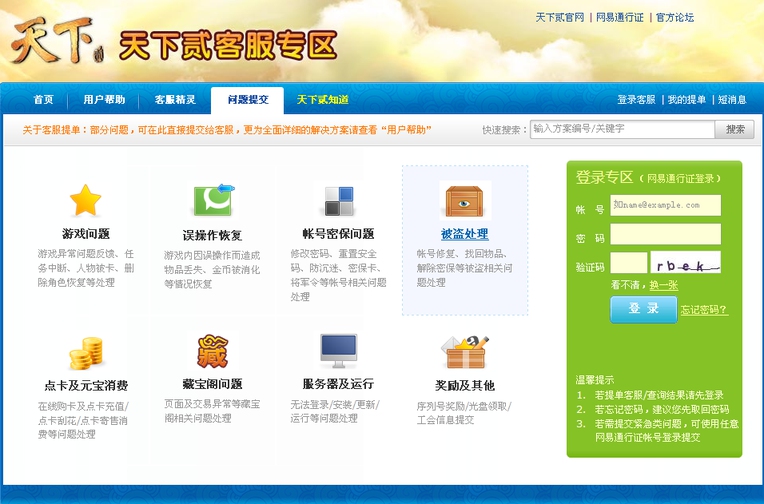Click into the 密码 input field
This screenshot has width=764, height=504.
coord(665,235)
